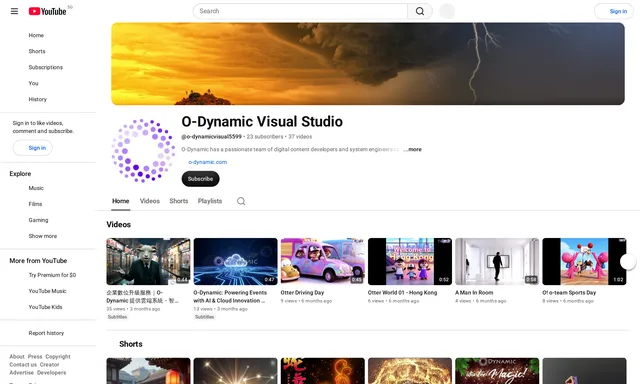Click the Developers footer link
This screenshot has height=384, width=640.
point(51,373)
